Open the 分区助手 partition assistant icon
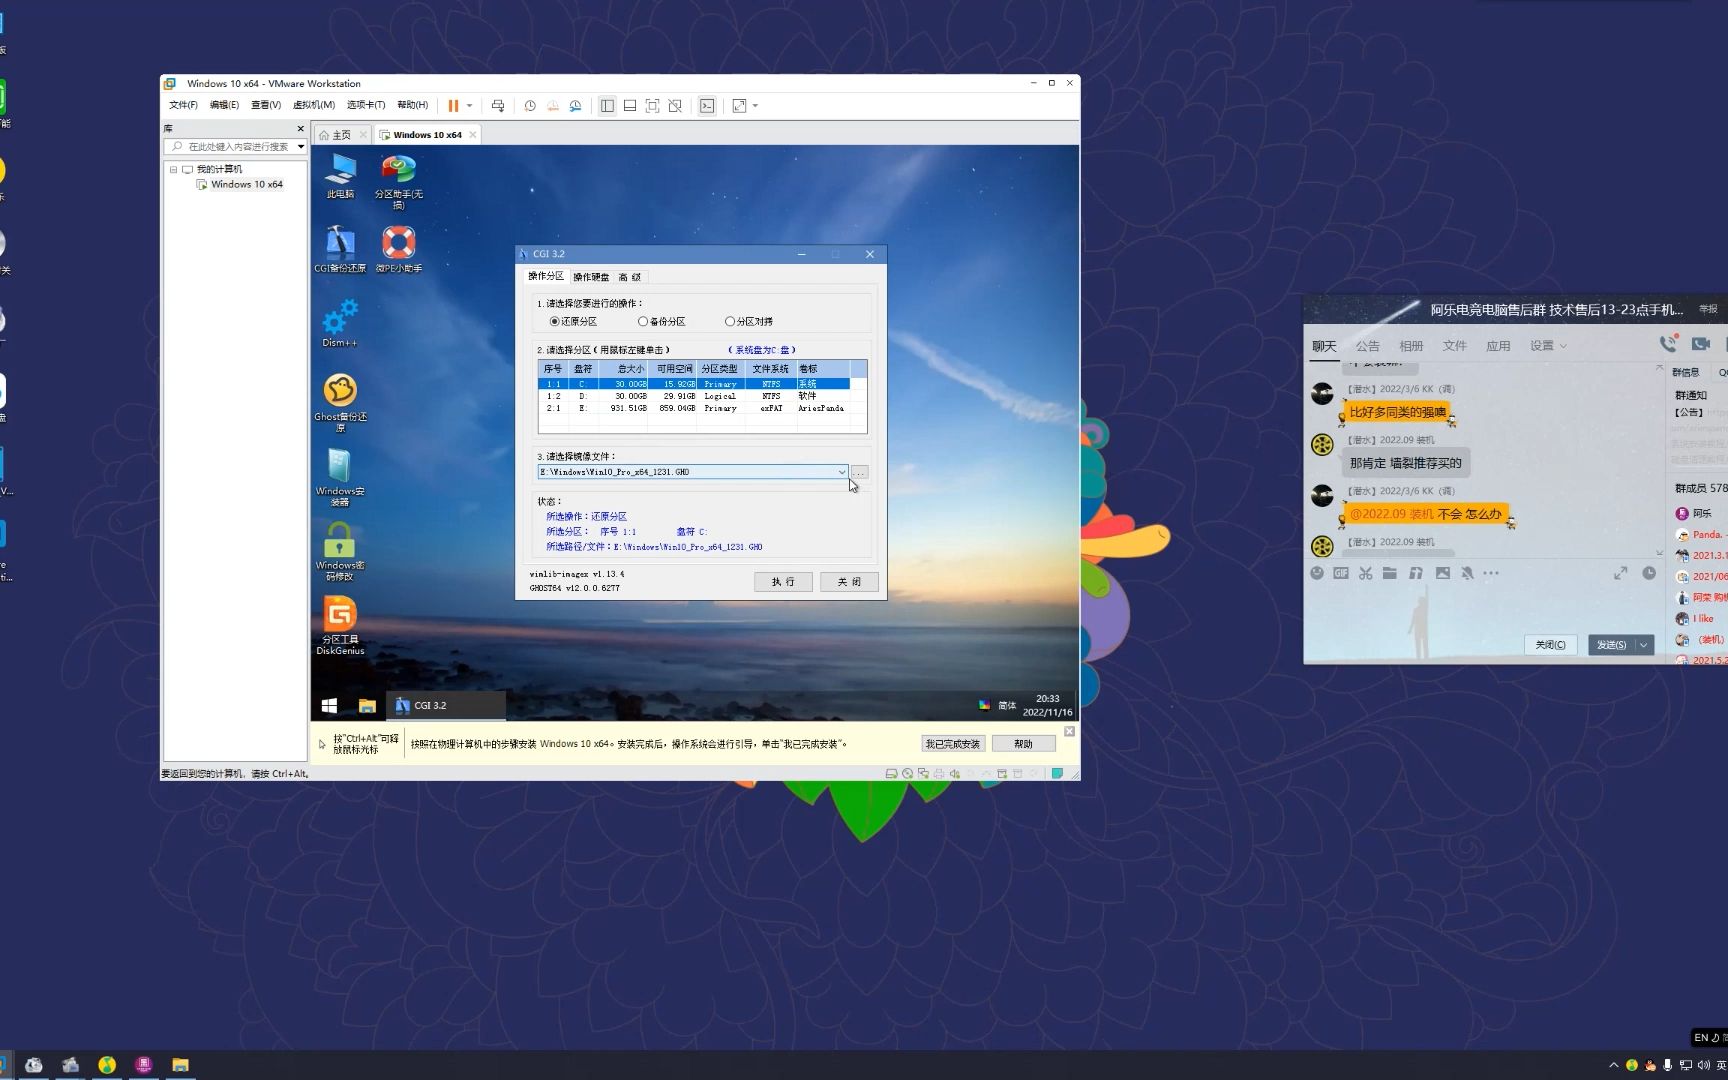The image size is (1728, 1080). (398, 182)
